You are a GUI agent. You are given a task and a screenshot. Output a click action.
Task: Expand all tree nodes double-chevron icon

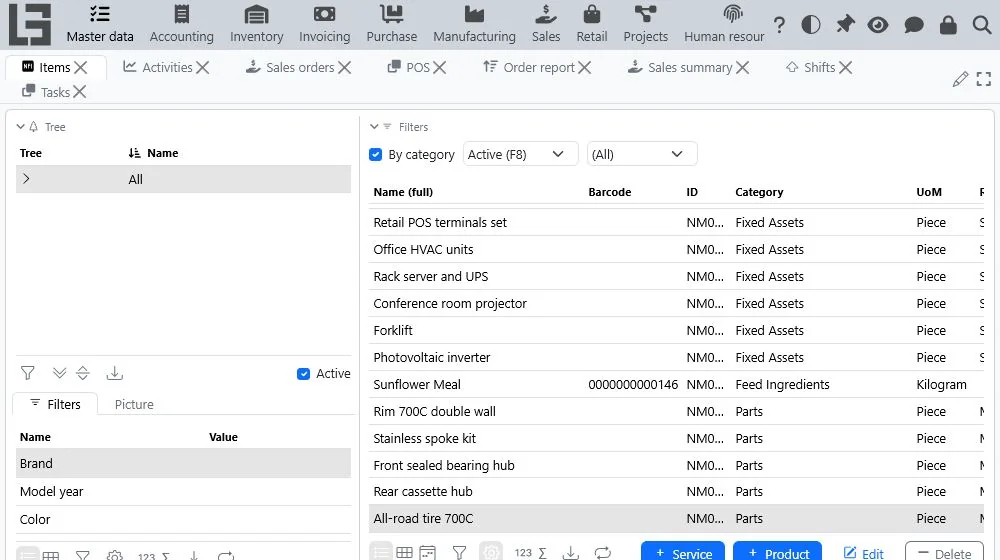[59, 373]
